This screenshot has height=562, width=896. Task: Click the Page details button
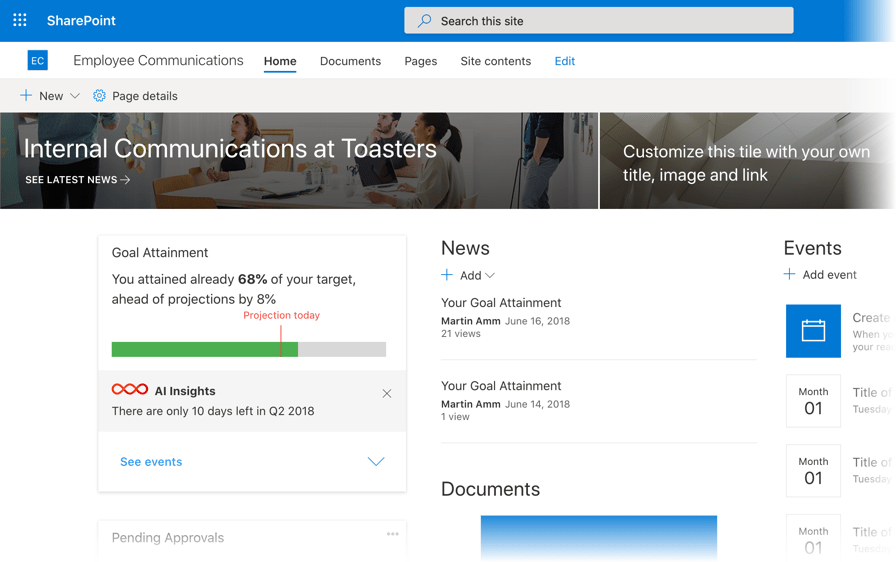[x=135, y=96]
